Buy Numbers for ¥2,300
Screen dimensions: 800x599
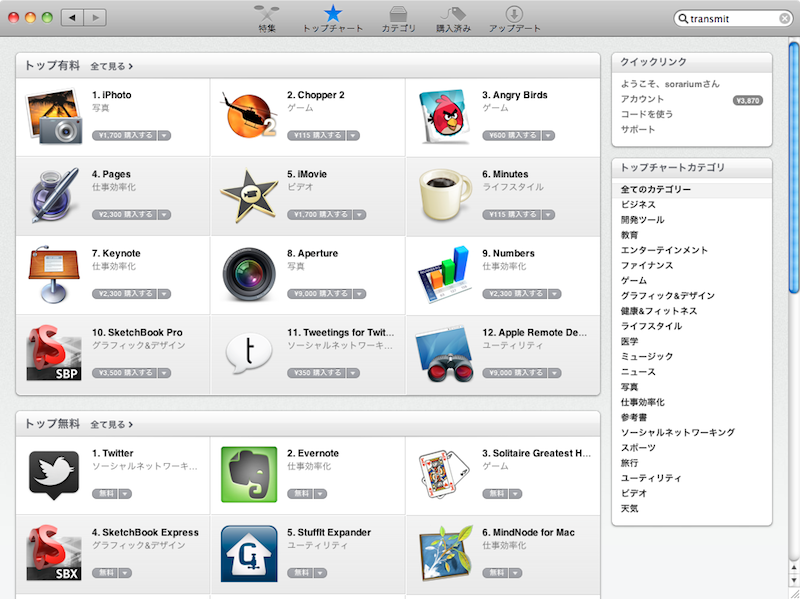click(515, 294)
